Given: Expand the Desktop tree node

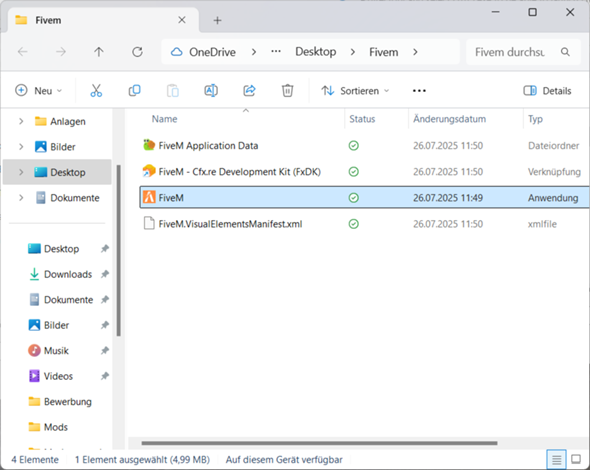Looking at the screenshot, I should pos(21,172).
